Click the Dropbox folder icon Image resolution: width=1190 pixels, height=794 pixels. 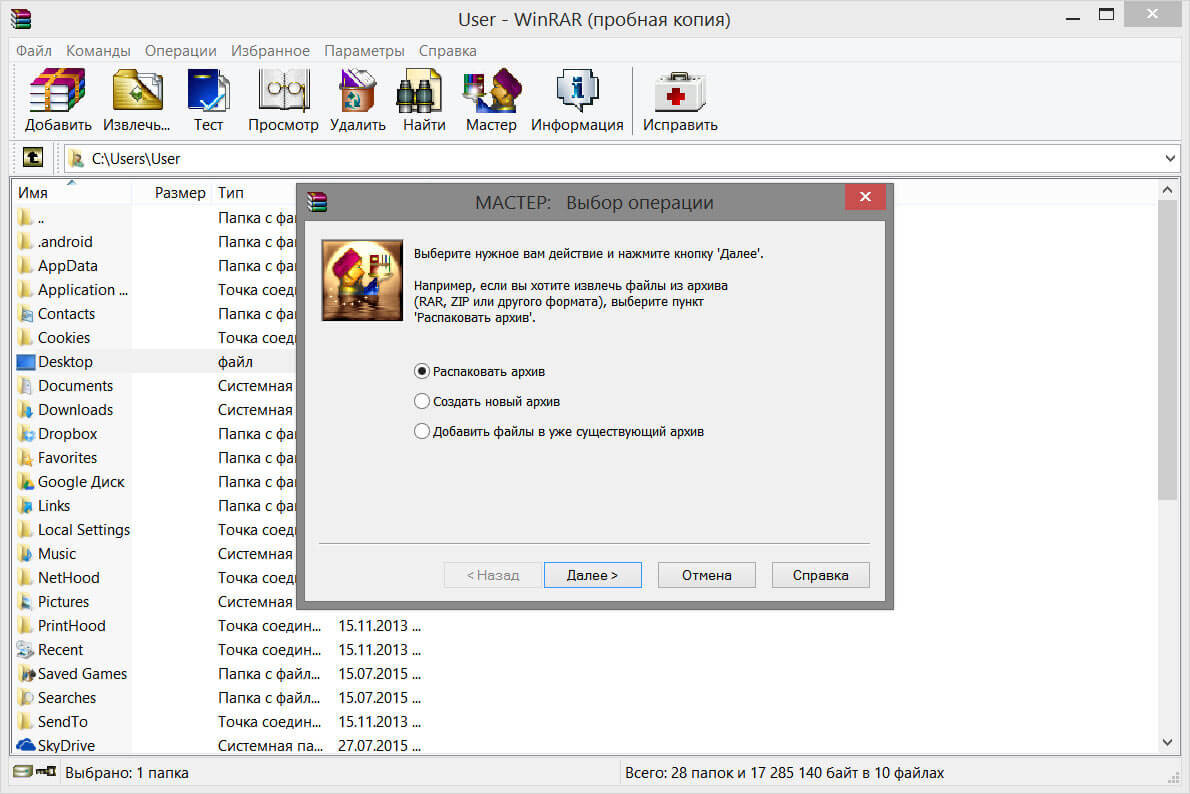[x=26, y=434]
